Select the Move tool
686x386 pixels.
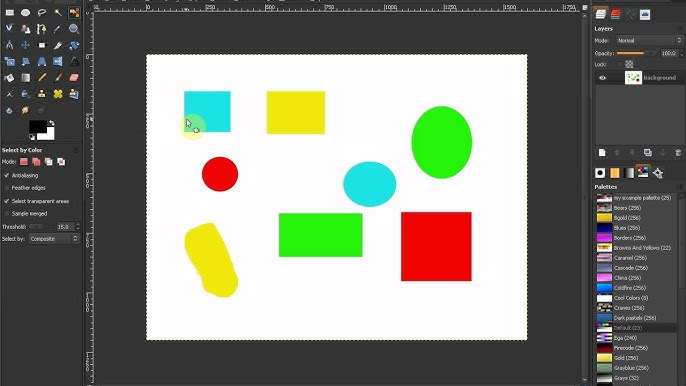(x=26, y=45)
